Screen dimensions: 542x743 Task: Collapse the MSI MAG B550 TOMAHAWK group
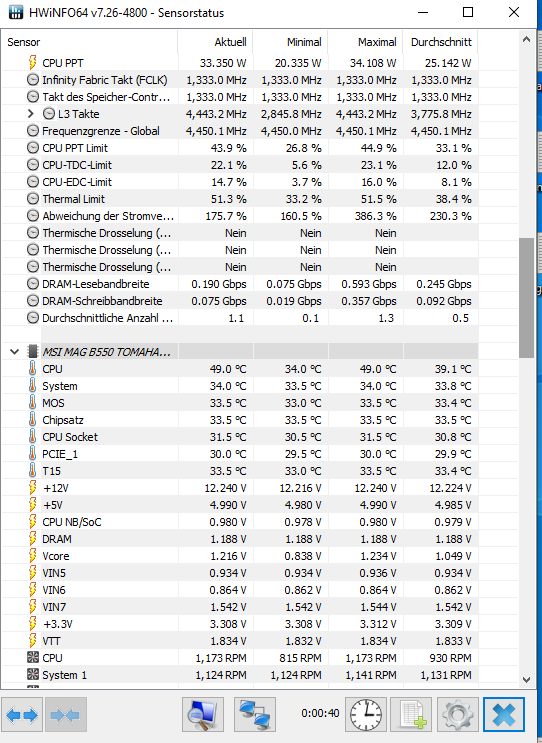pyautogui.click(x=14, y=352)
